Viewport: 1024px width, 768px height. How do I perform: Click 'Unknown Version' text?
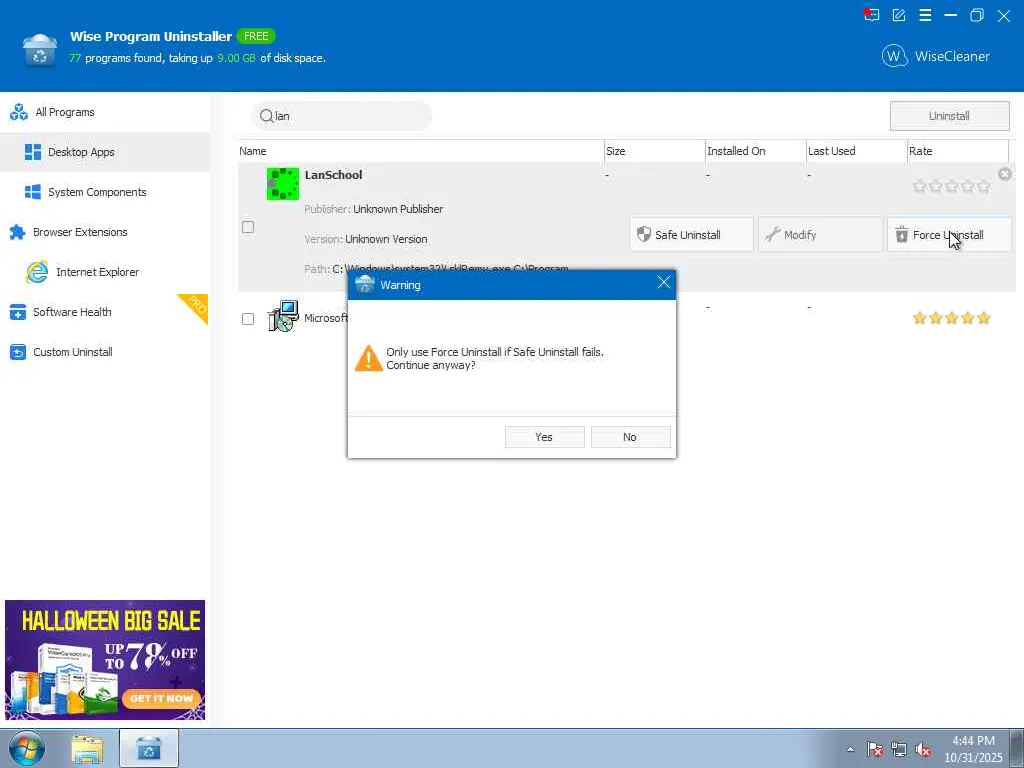(x=386, y=239)
